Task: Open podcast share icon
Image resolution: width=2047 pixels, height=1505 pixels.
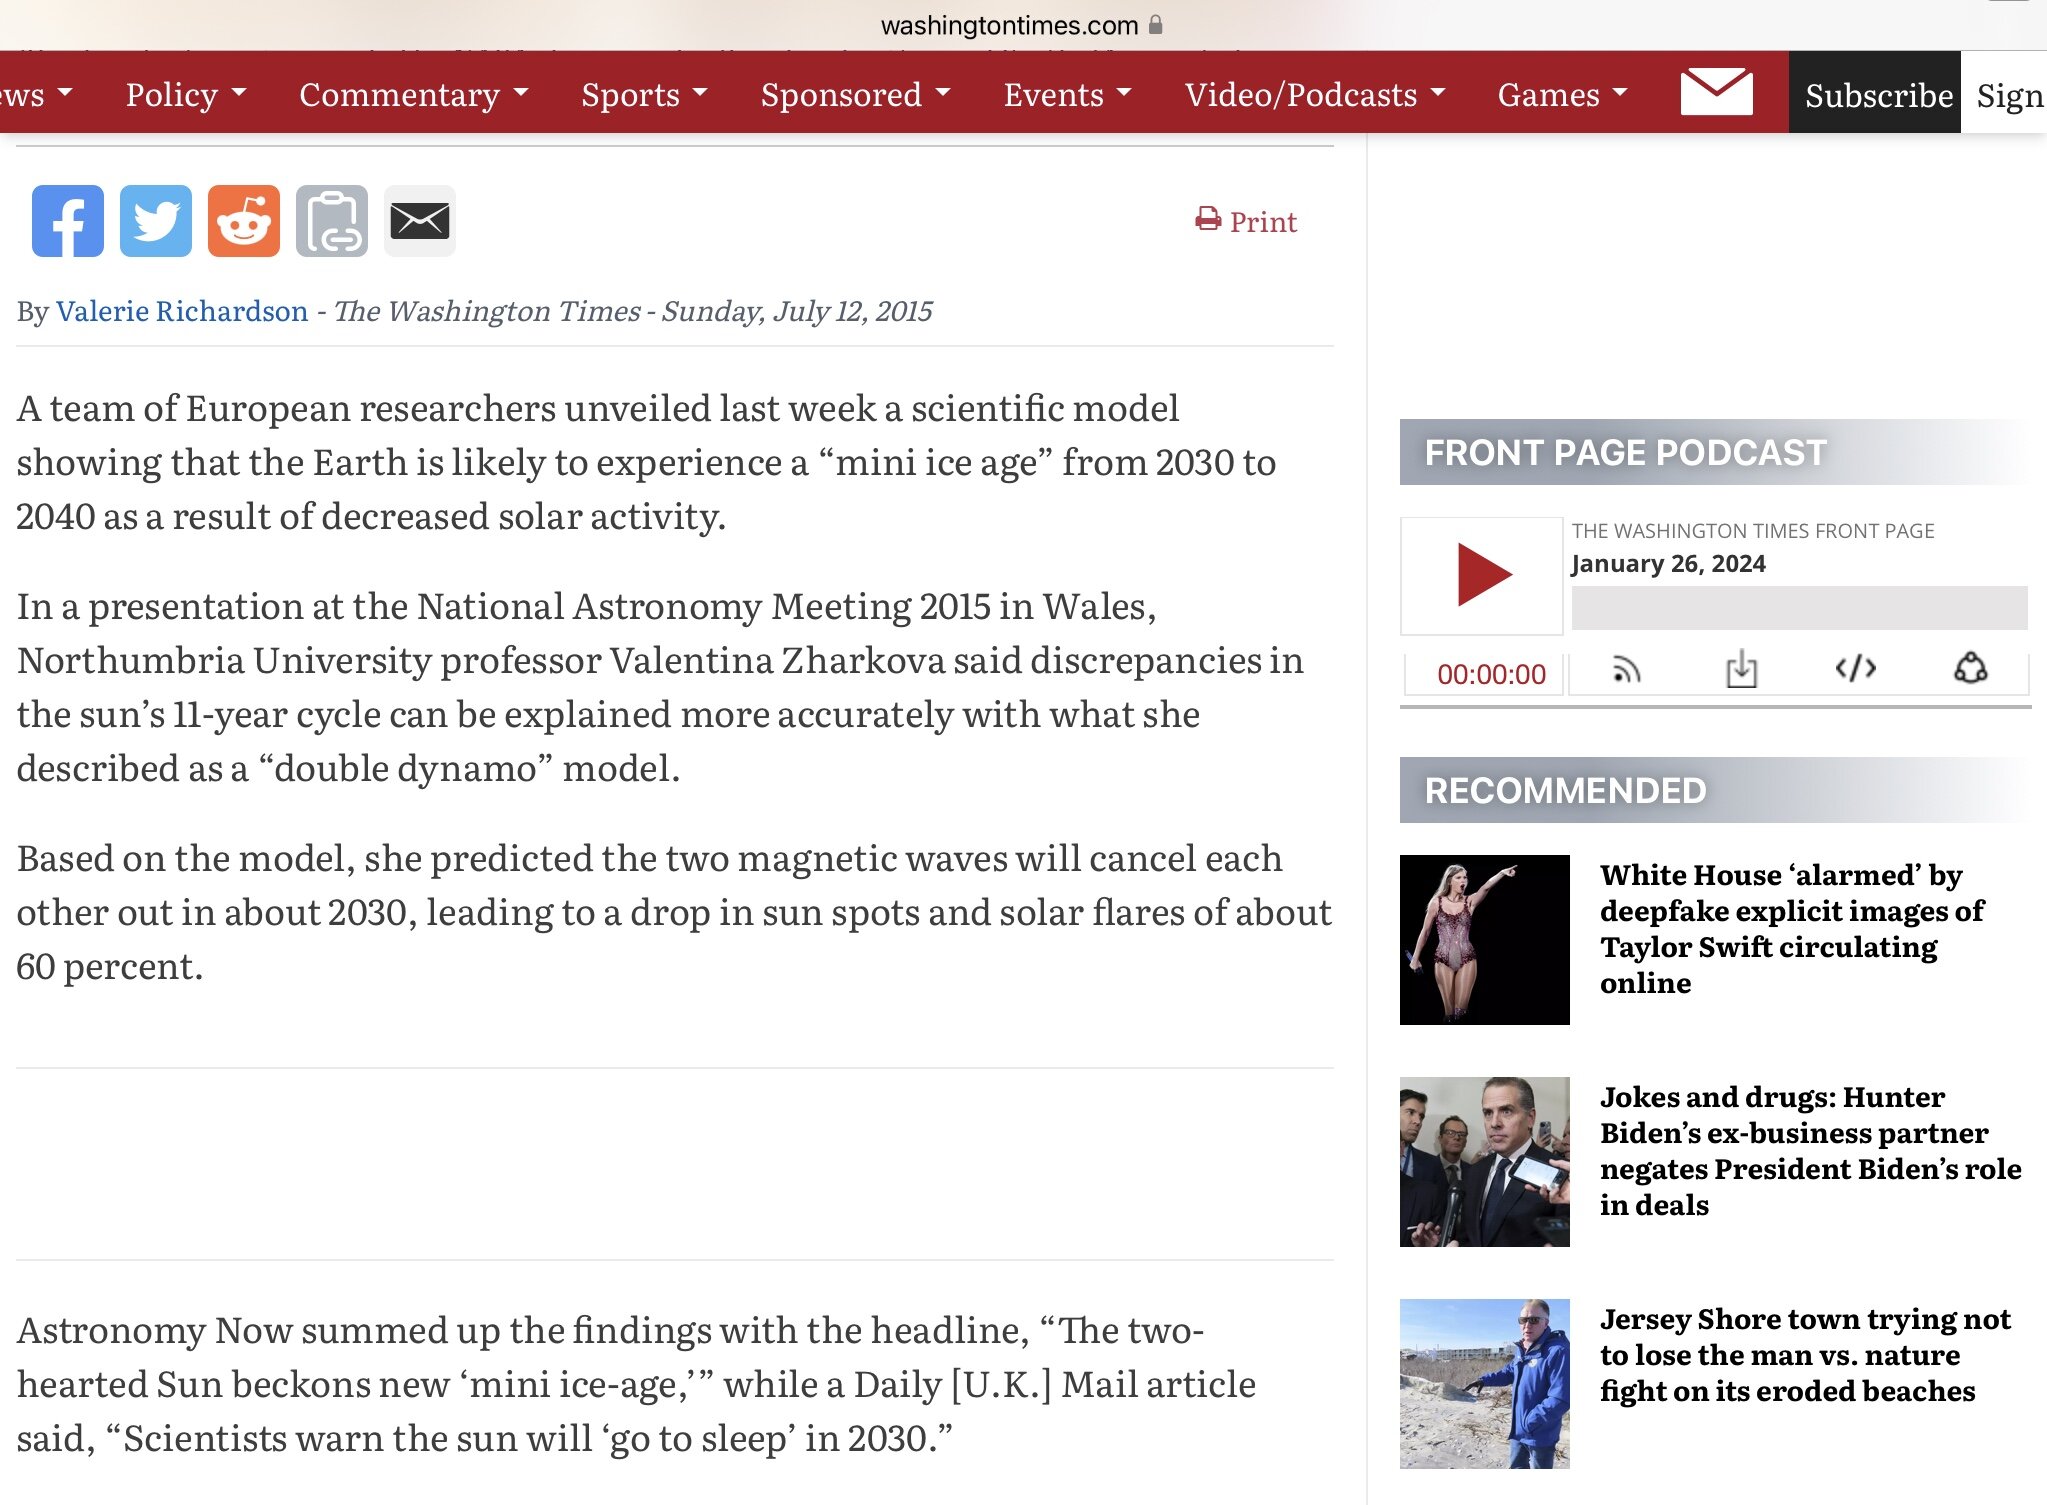Action: 1970,668
